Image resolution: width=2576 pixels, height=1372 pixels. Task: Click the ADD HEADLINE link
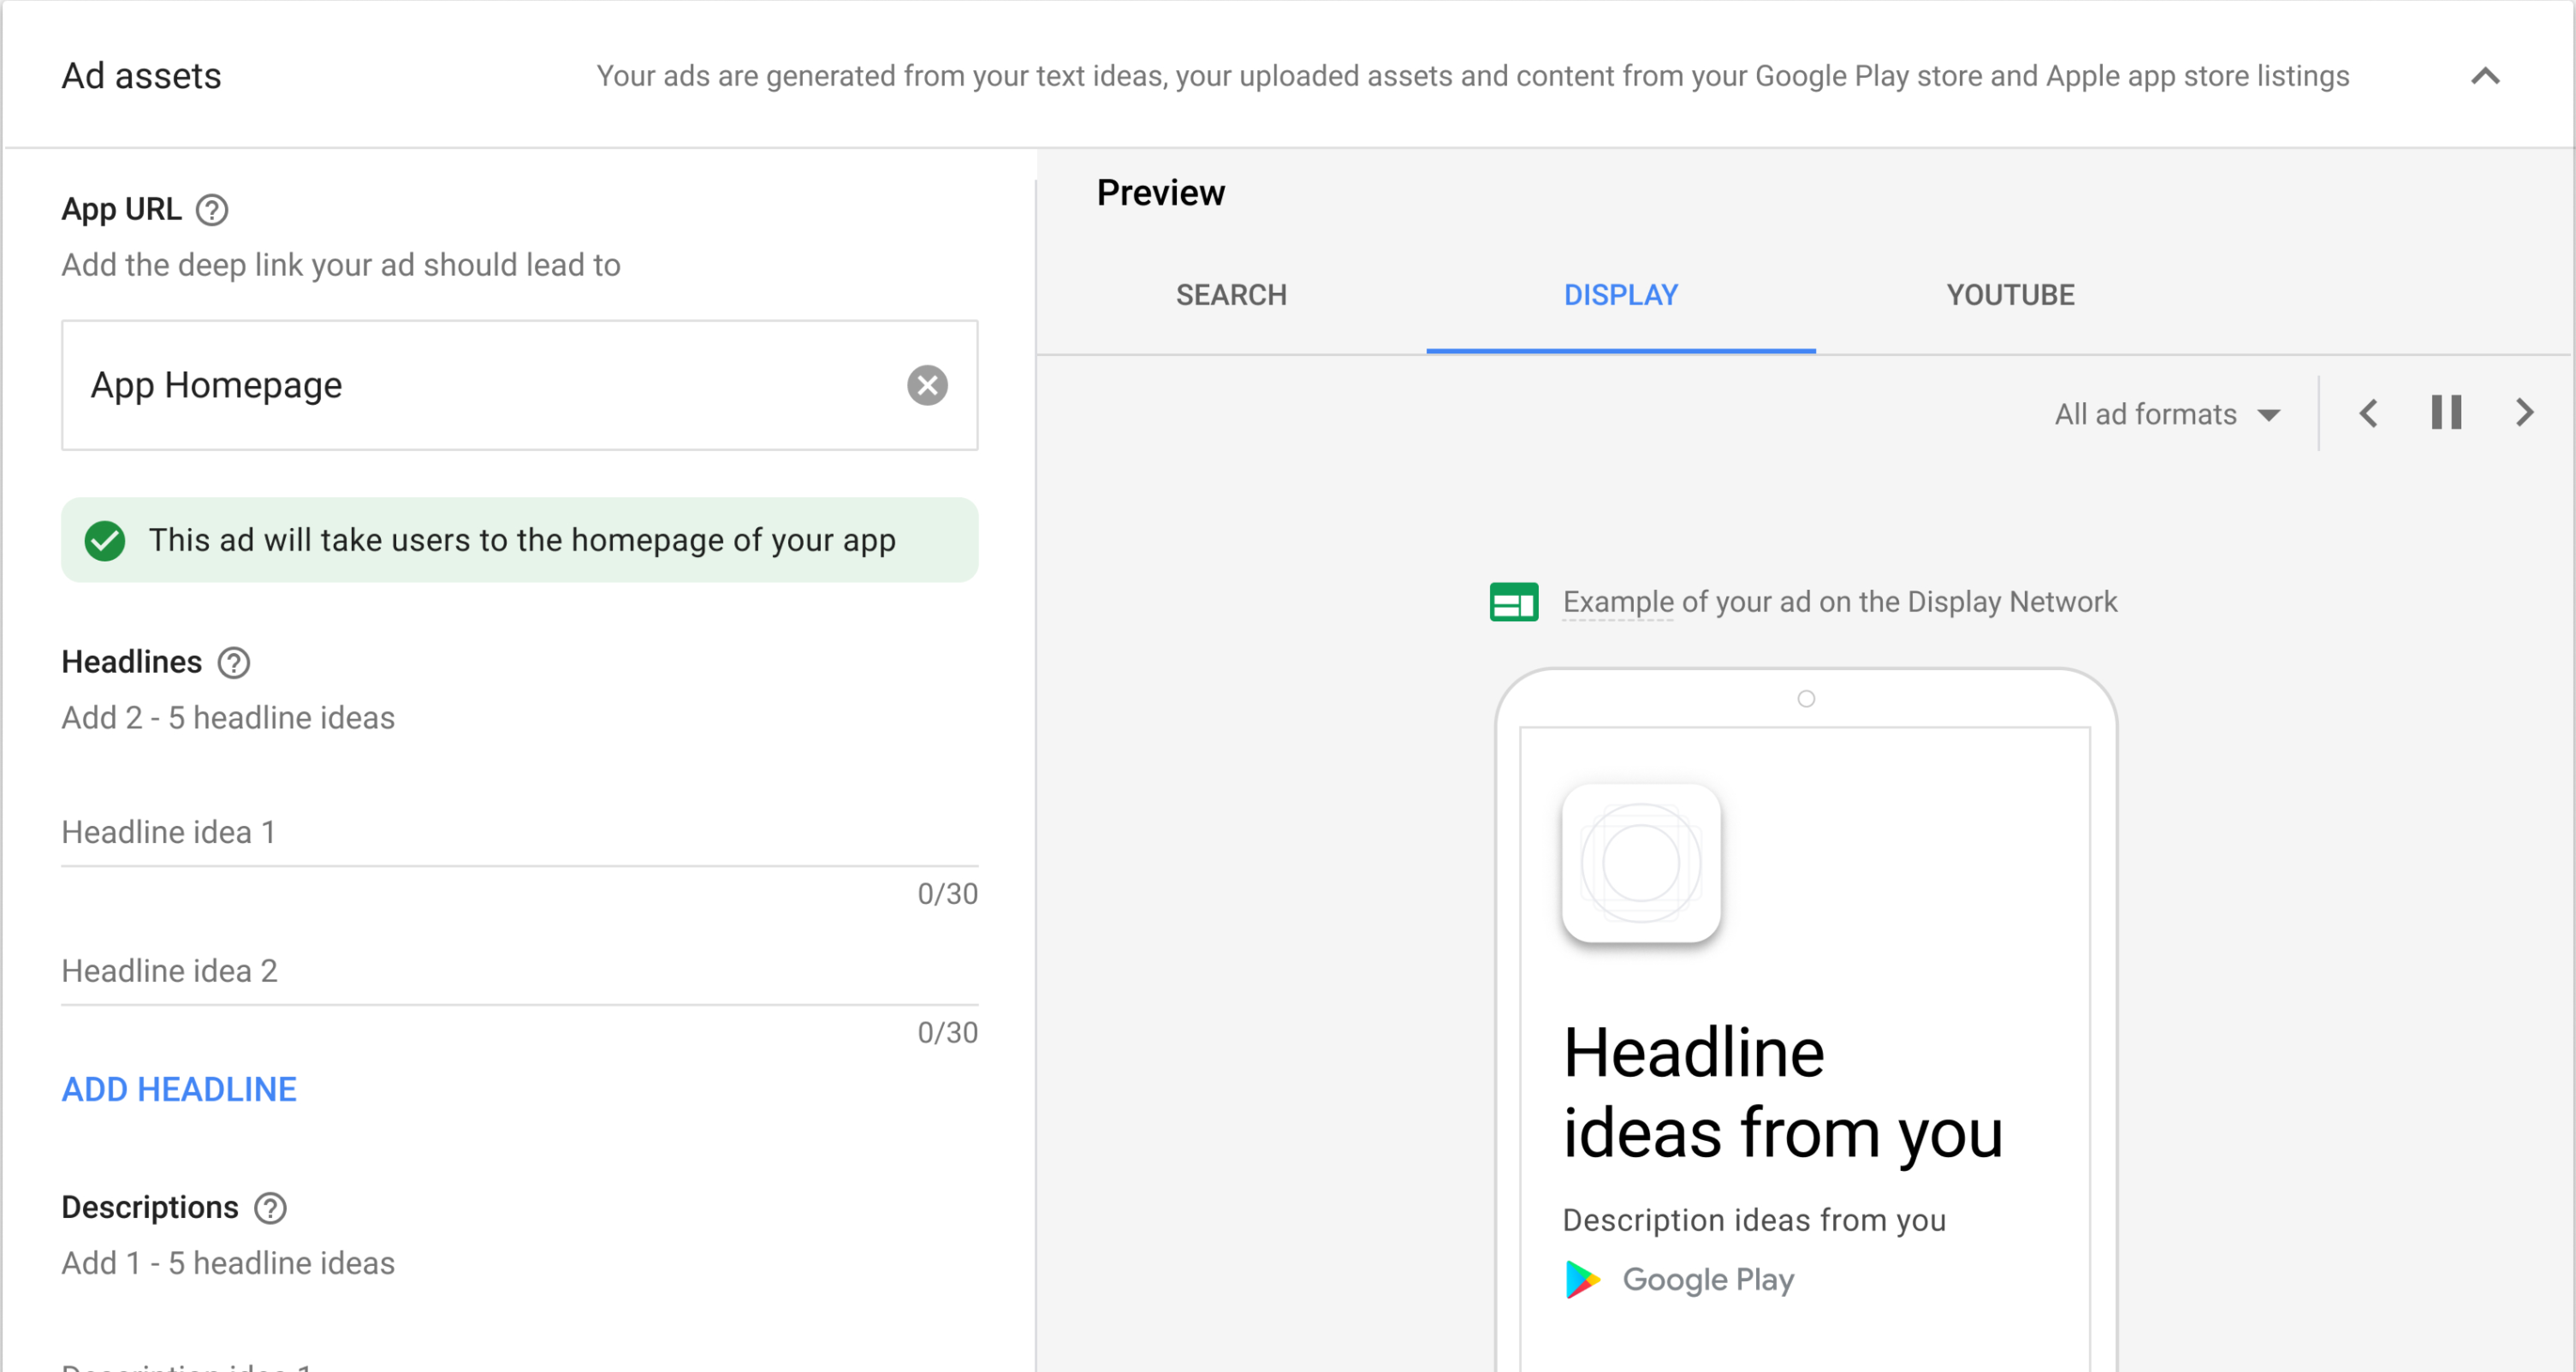tap(179, 1089)
